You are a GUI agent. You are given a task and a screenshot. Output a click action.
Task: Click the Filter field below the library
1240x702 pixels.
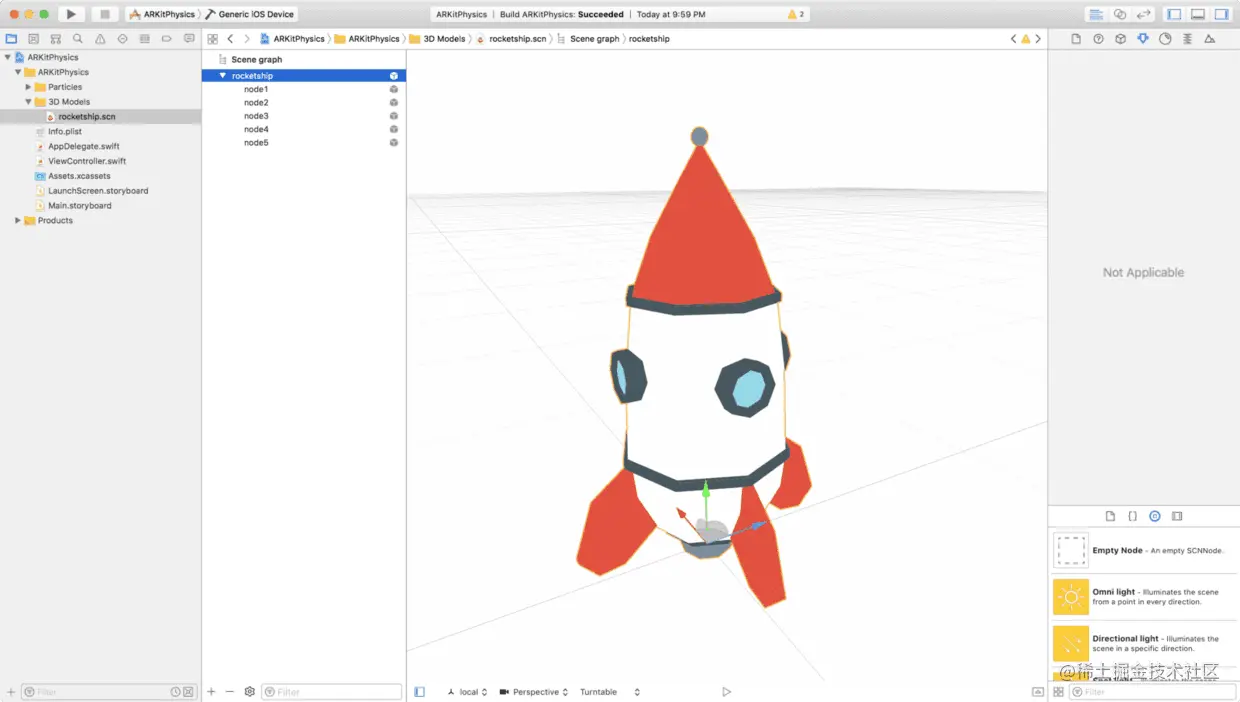(1150, 691)
